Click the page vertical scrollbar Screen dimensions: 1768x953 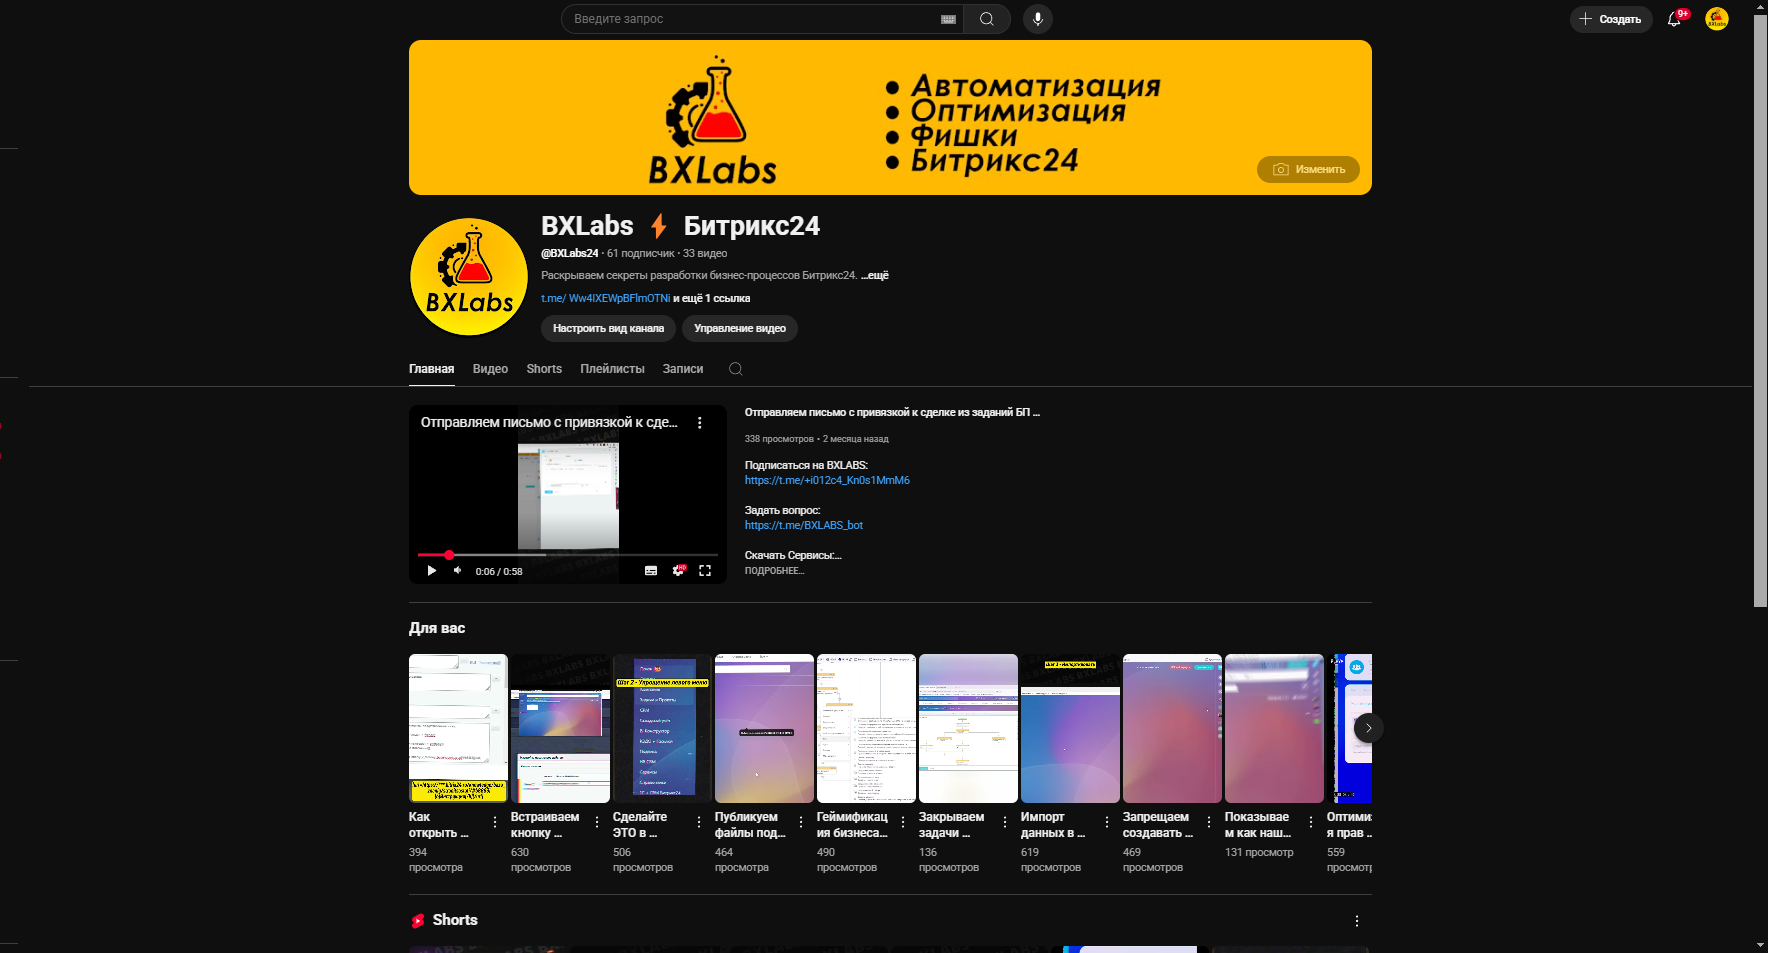point(1760,310)
